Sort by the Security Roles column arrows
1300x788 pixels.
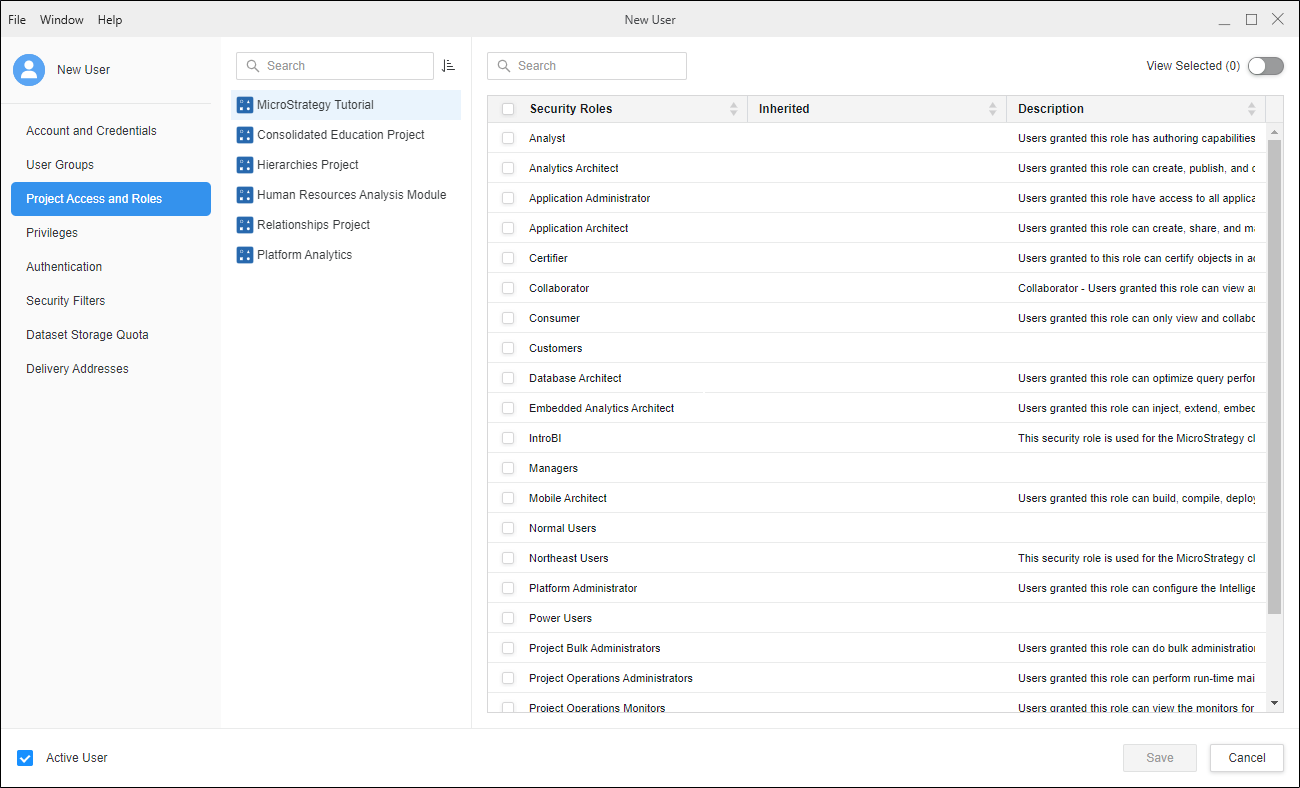[x=734, y=109]
